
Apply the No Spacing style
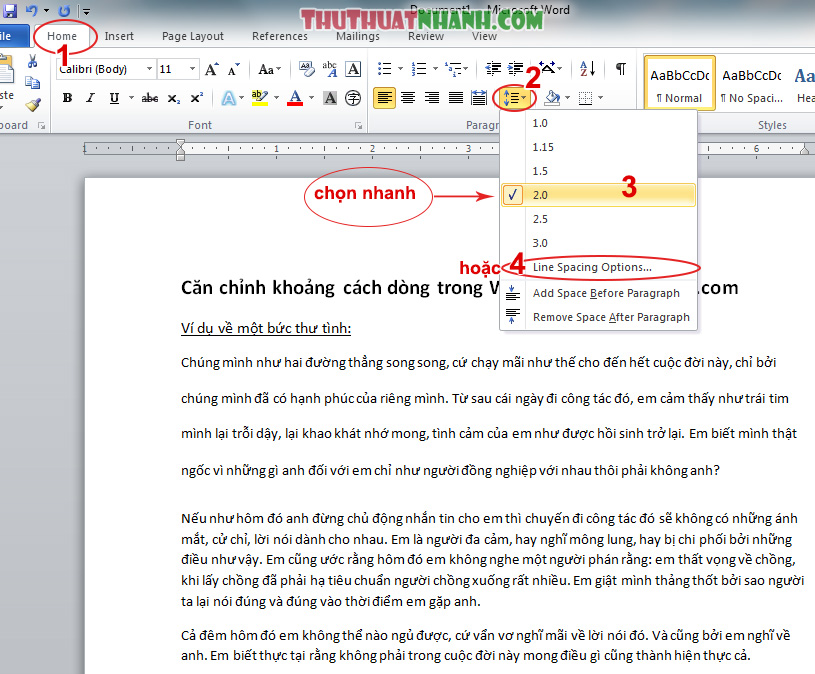tap(752, 83)
